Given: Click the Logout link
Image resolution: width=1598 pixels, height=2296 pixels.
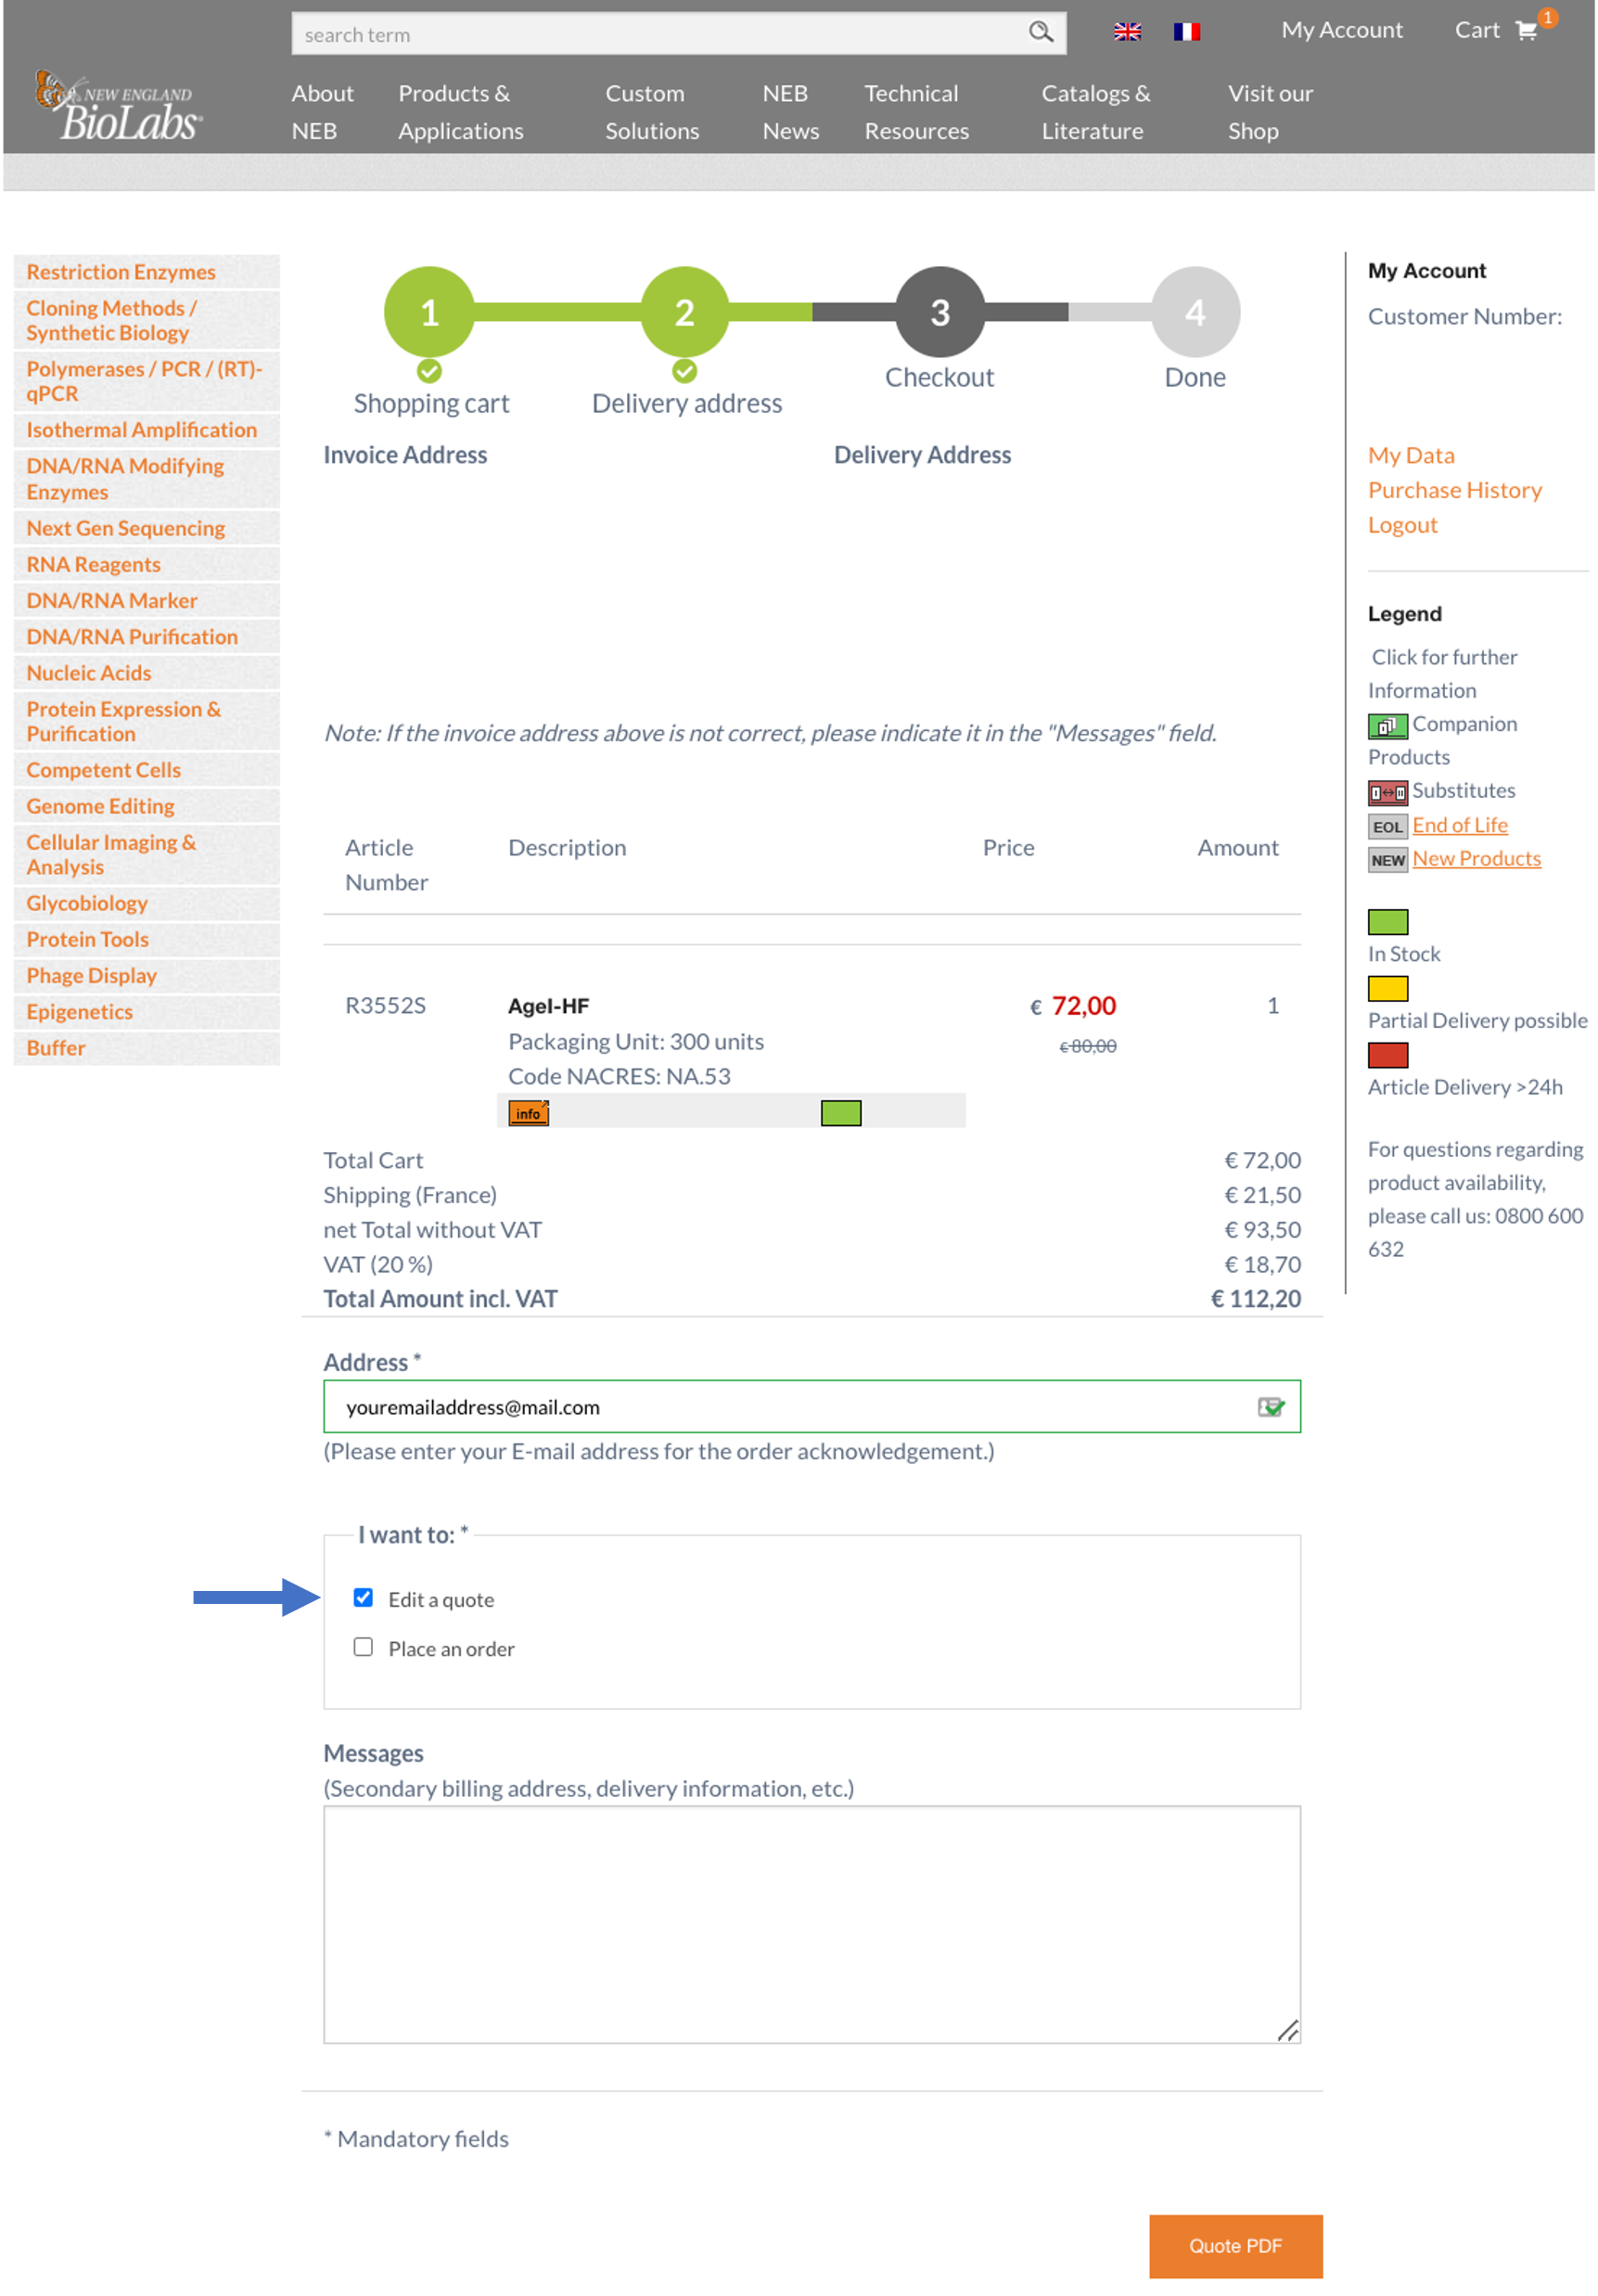Looking at the screenshot, I should [1402, 525].
